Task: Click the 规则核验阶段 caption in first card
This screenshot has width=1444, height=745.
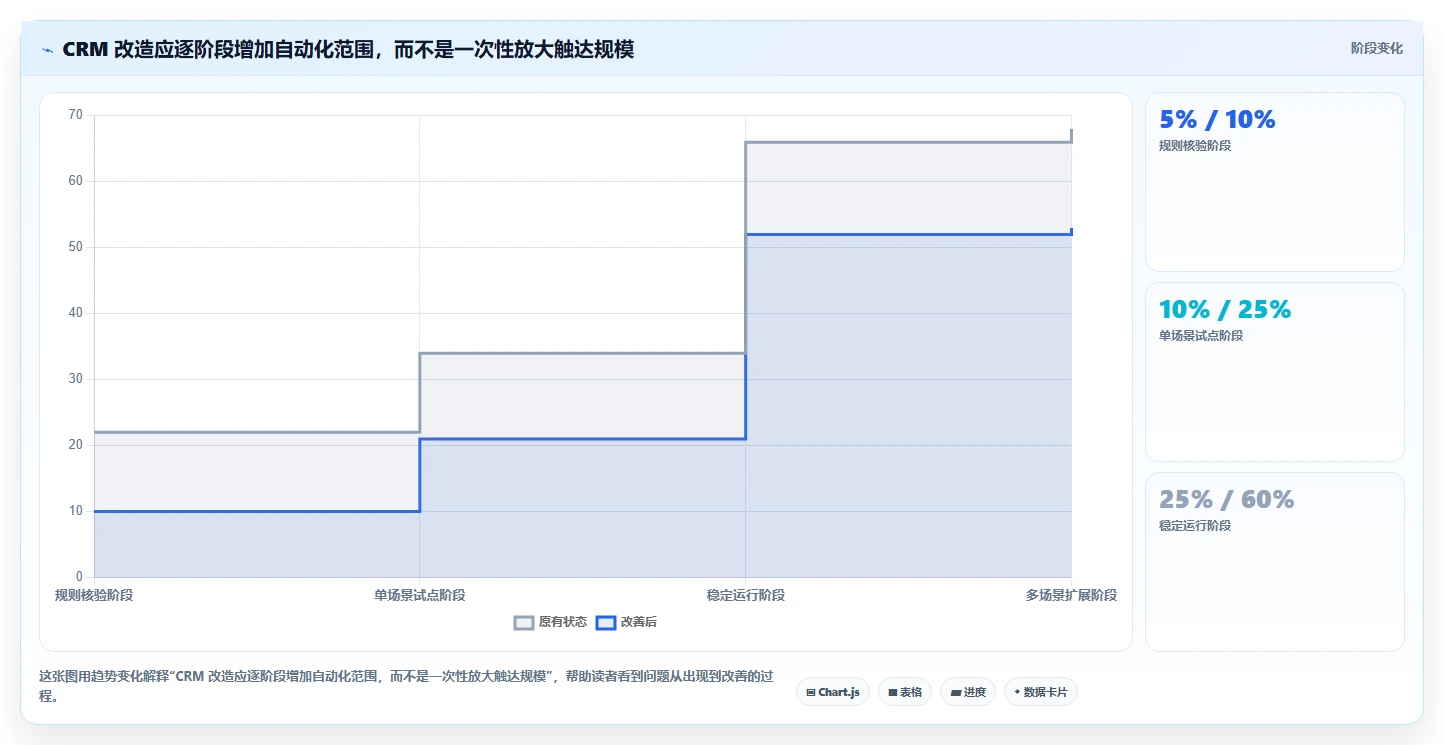Action: point(1195,146)
